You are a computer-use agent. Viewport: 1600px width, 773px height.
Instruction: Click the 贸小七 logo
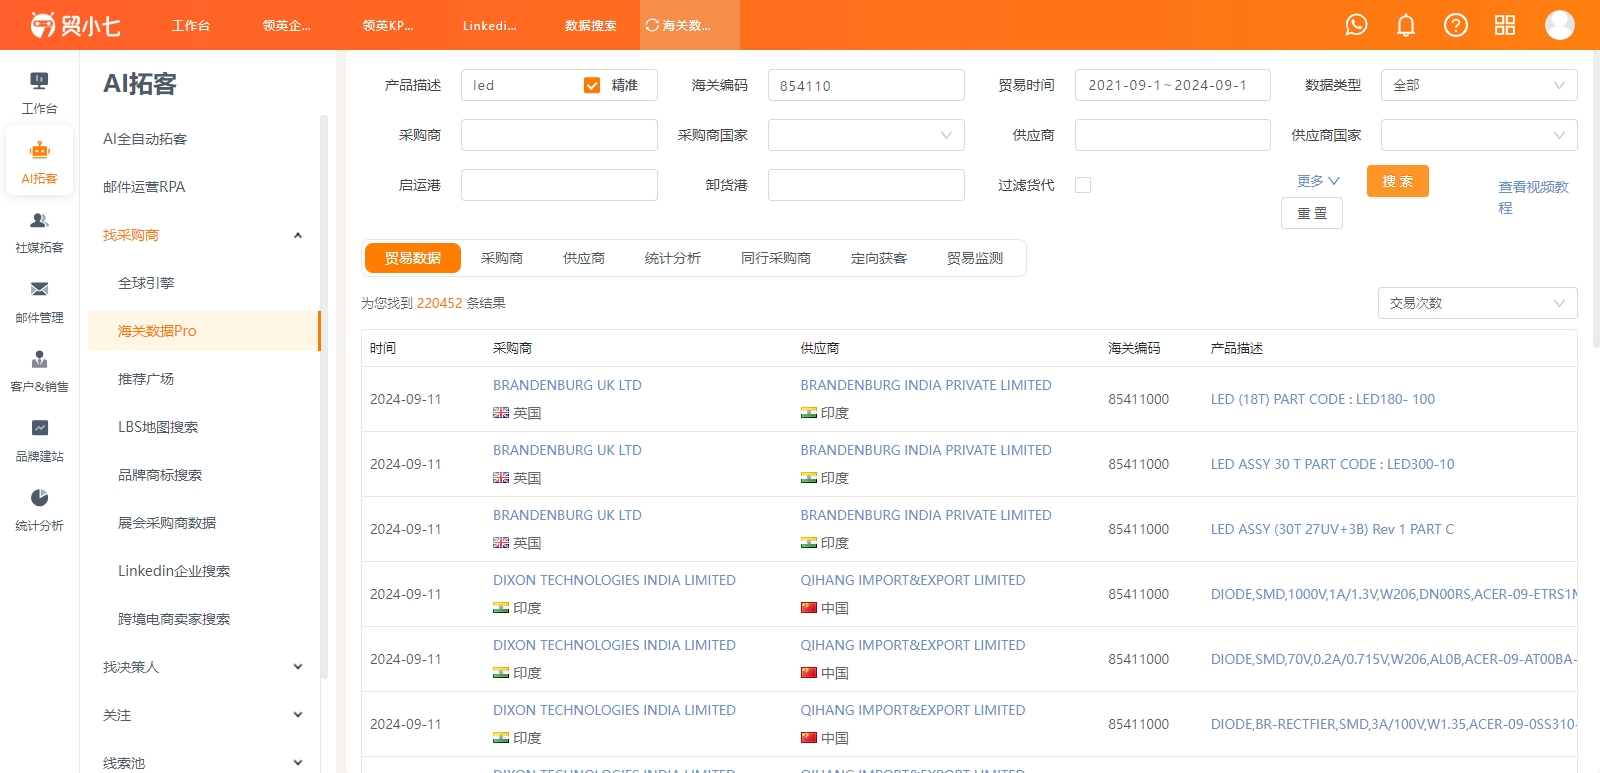(x=75, y=25)
